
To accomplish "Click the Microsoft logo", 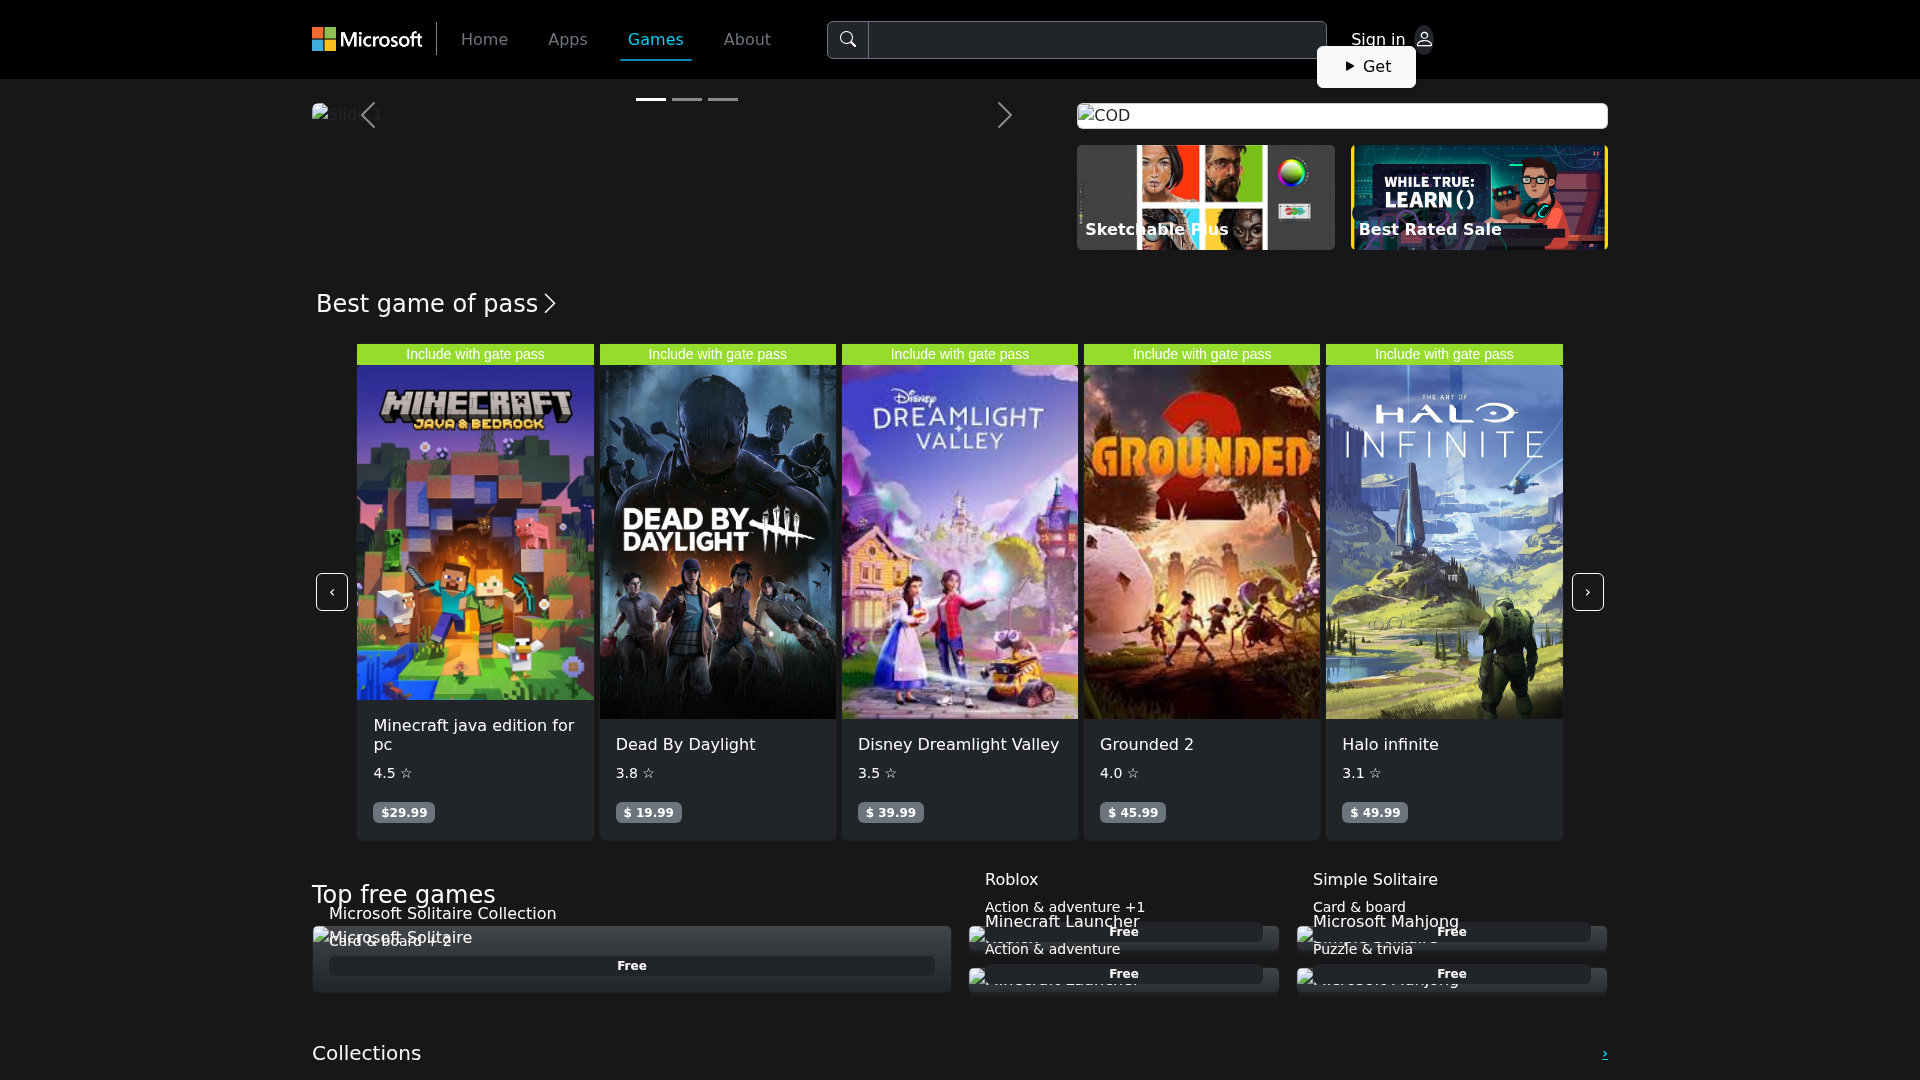I will point(367,39).
